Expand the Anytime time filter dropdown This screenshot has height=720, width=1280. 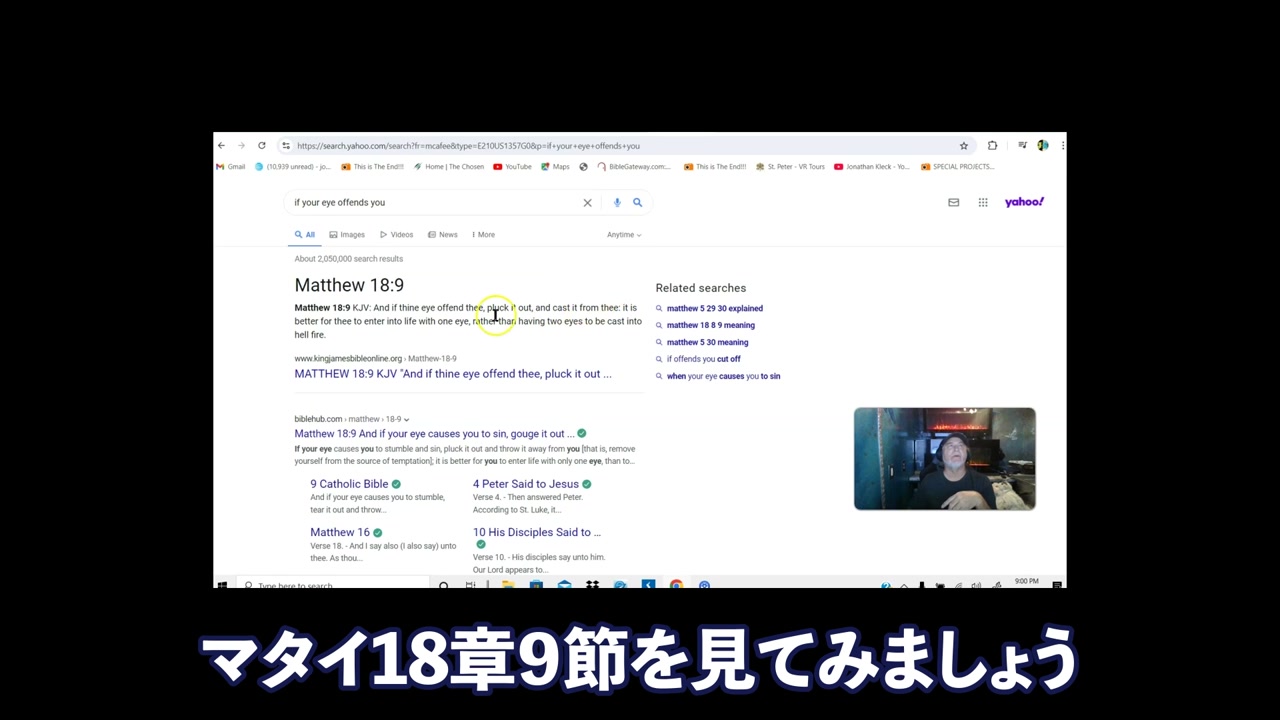624,235
